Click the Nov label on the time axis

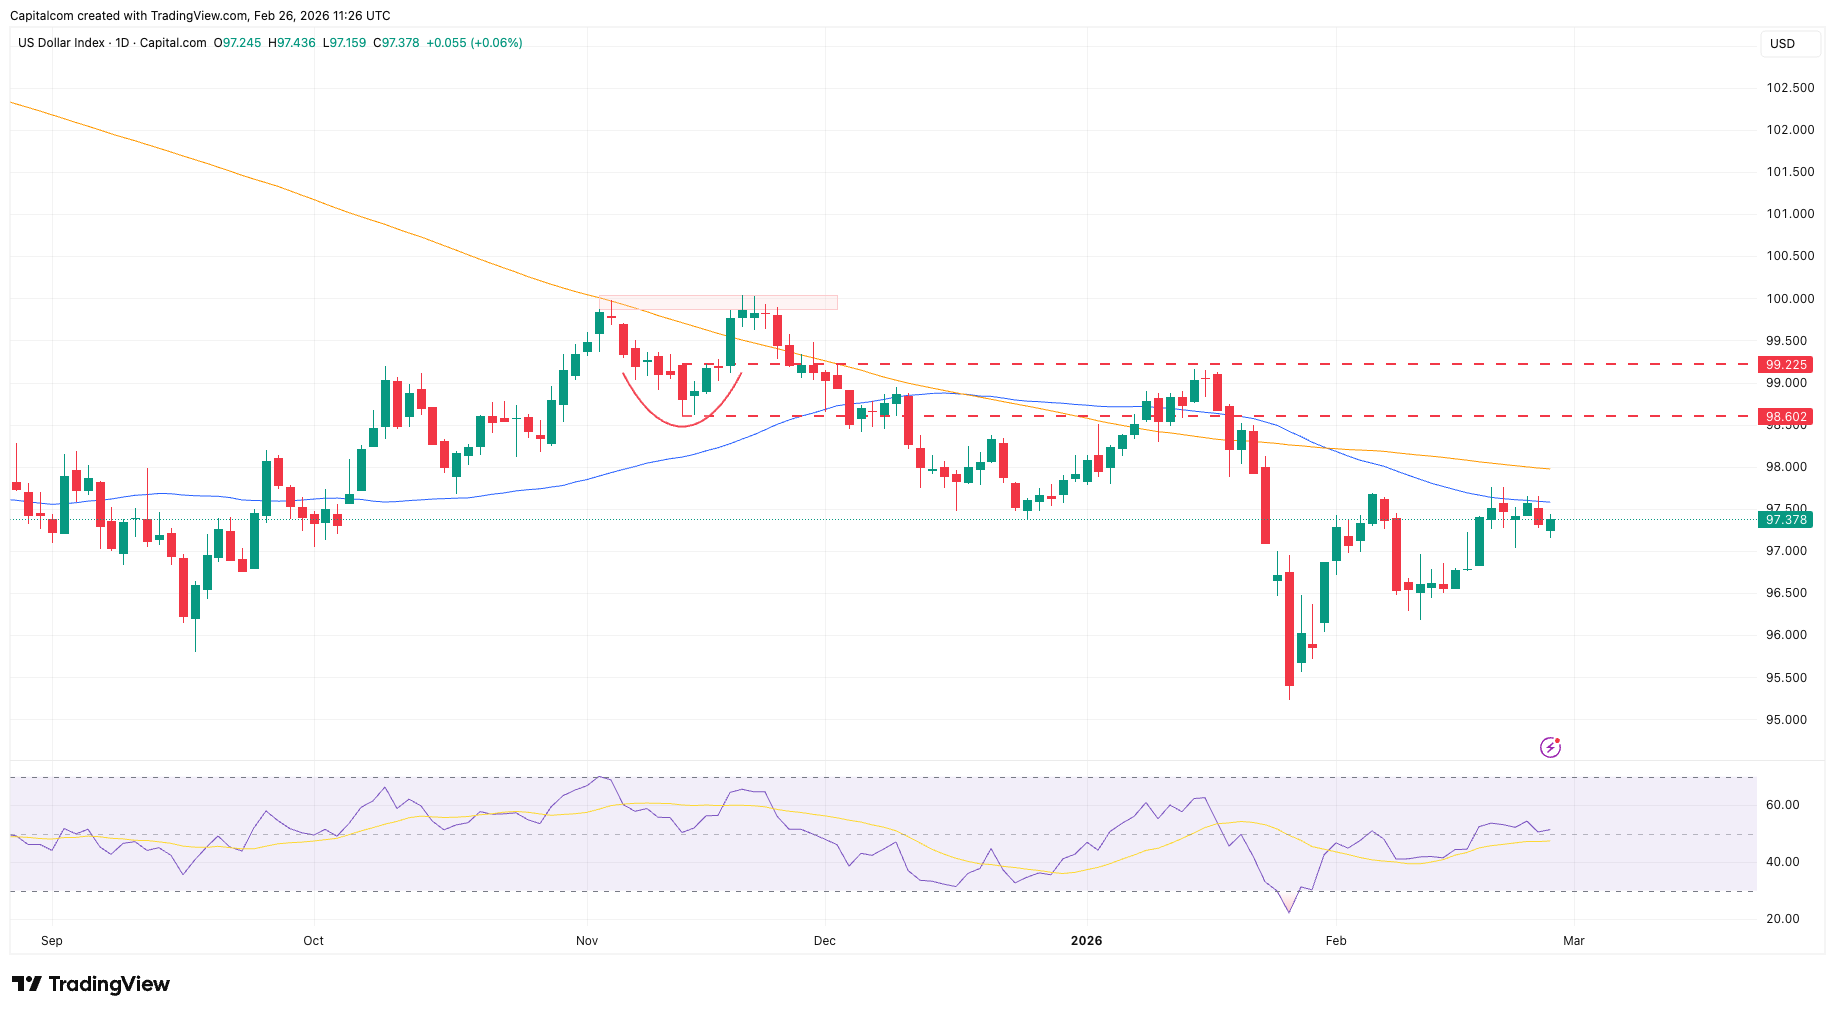pyautogui.click(x=587, y=941)
